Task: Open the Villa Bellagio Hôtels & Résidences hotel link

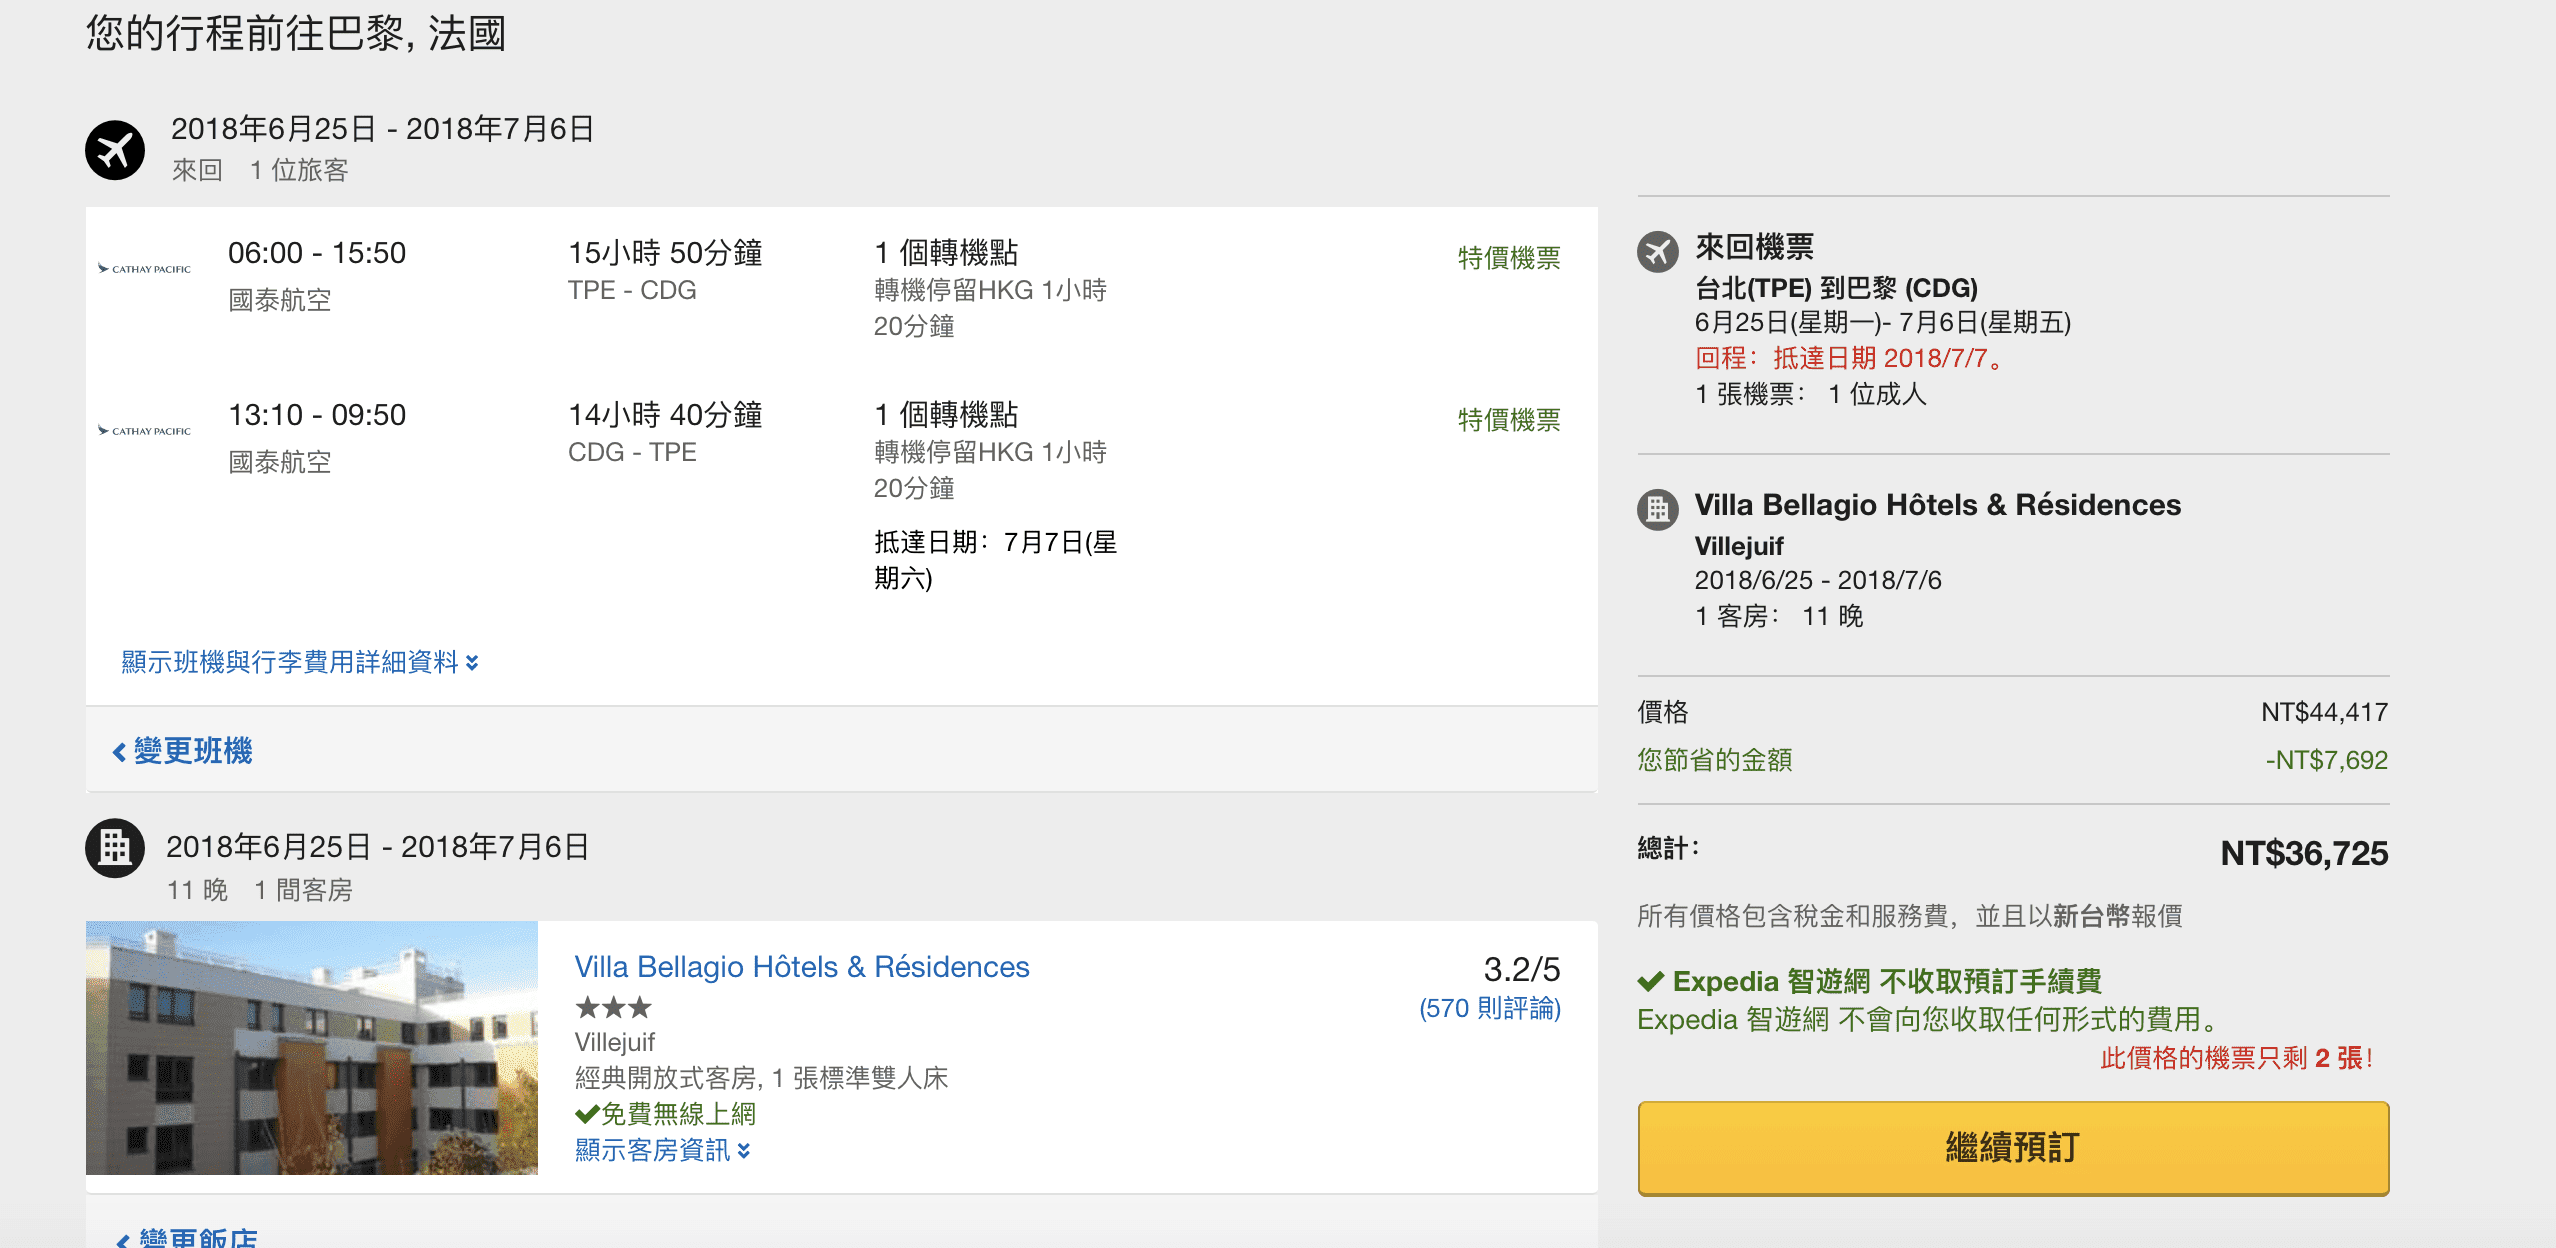Action: pos(802,967)
